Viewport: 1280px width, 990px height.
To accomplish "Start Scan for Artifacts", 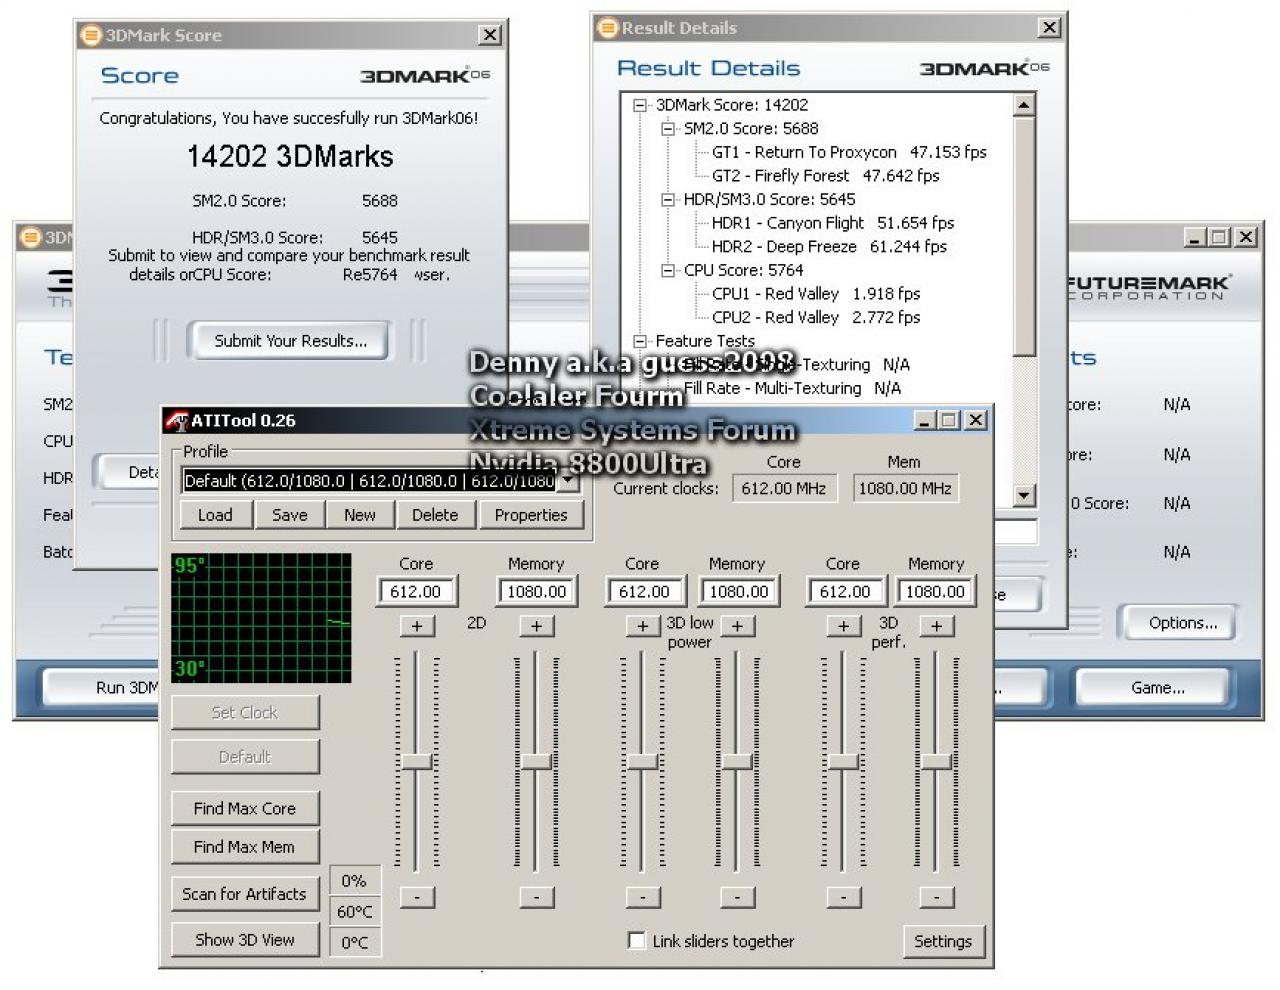I will (x=245, y=894).
